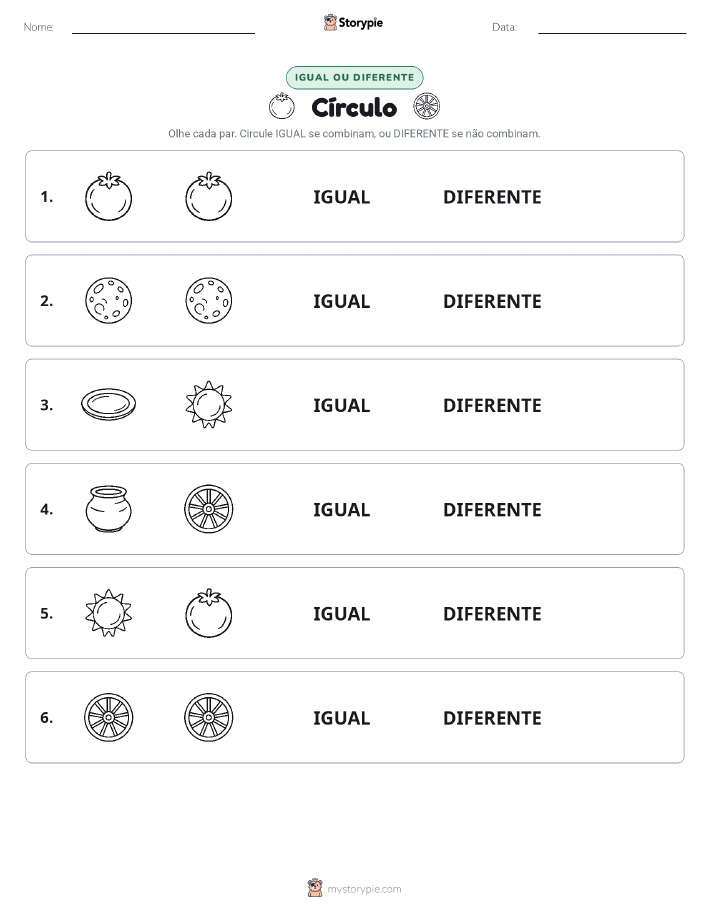Click the first tomato in row 1
709x917 pixels.
tap(108, 196)
